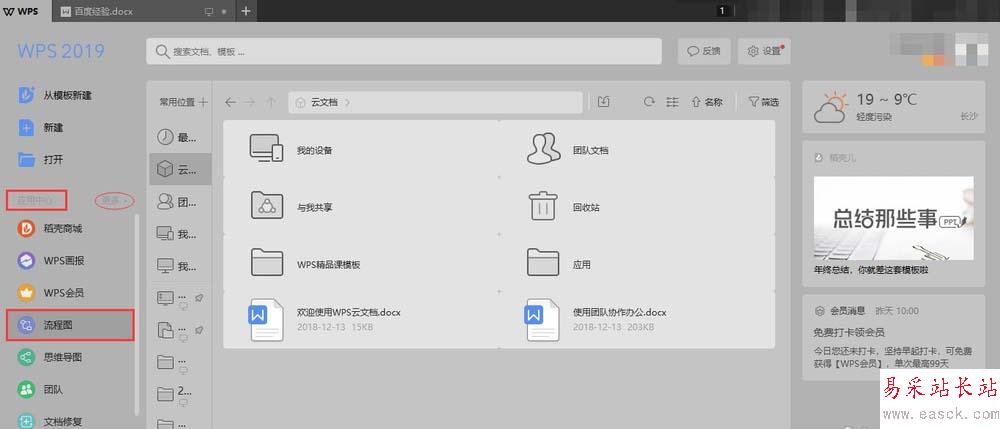Click the left sidebar app list scrollbar
Screen dimensions: 1000x429
pos(137,316)
